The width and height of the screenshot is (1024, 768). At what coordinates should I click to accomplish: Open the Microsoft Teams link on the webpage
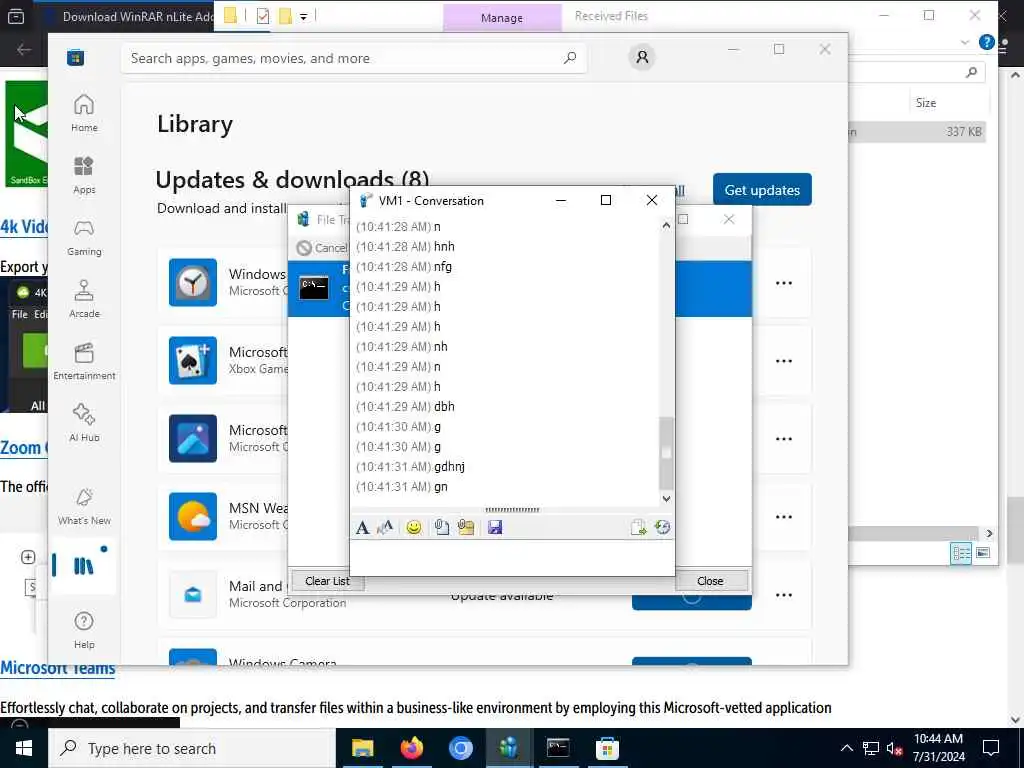tap(57, 668)
